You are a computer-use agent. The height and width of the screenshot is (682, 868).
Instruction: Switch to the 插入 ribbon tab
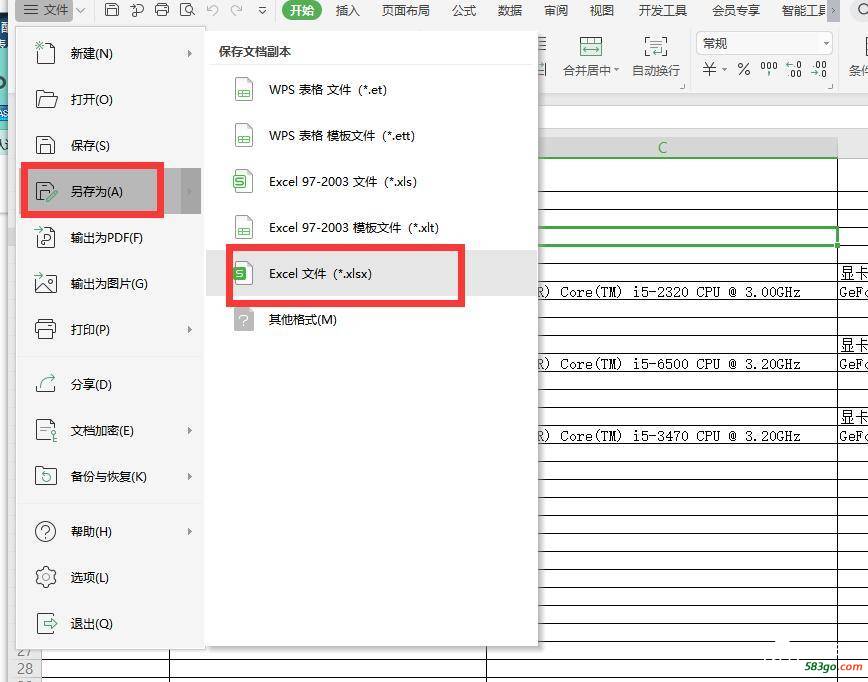pyautogui.click(x=348, y=10)
